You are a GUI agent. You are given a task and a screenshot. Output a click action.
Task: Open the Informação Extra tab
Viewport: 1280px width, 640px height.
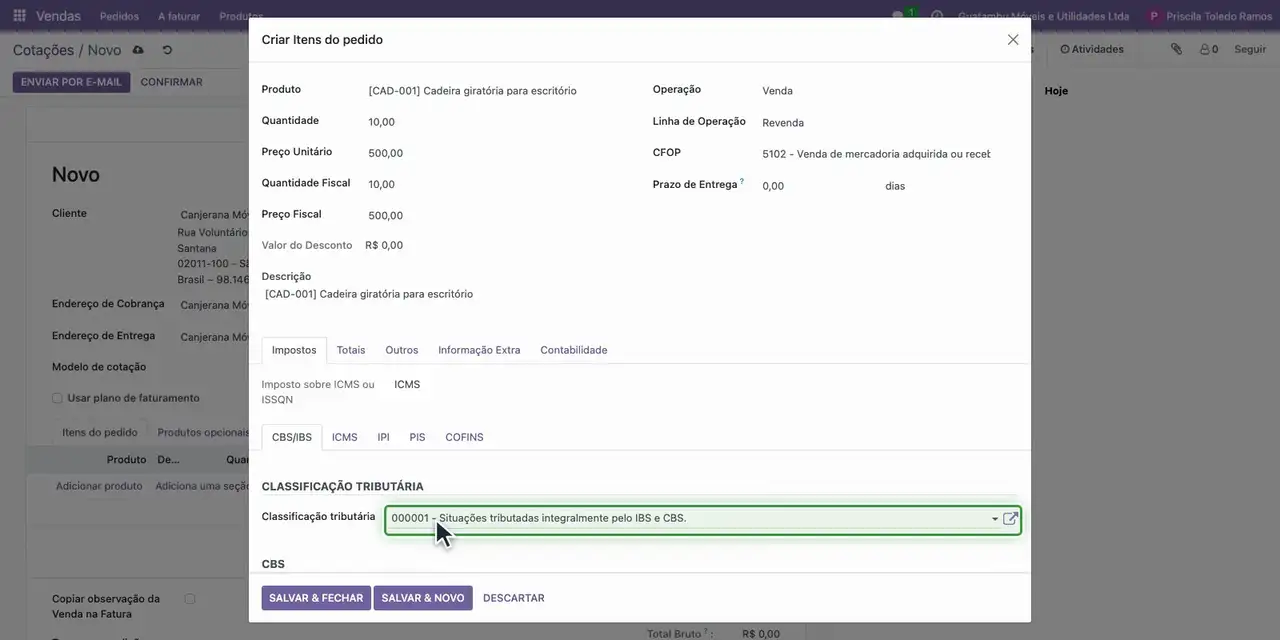(479, 350)
